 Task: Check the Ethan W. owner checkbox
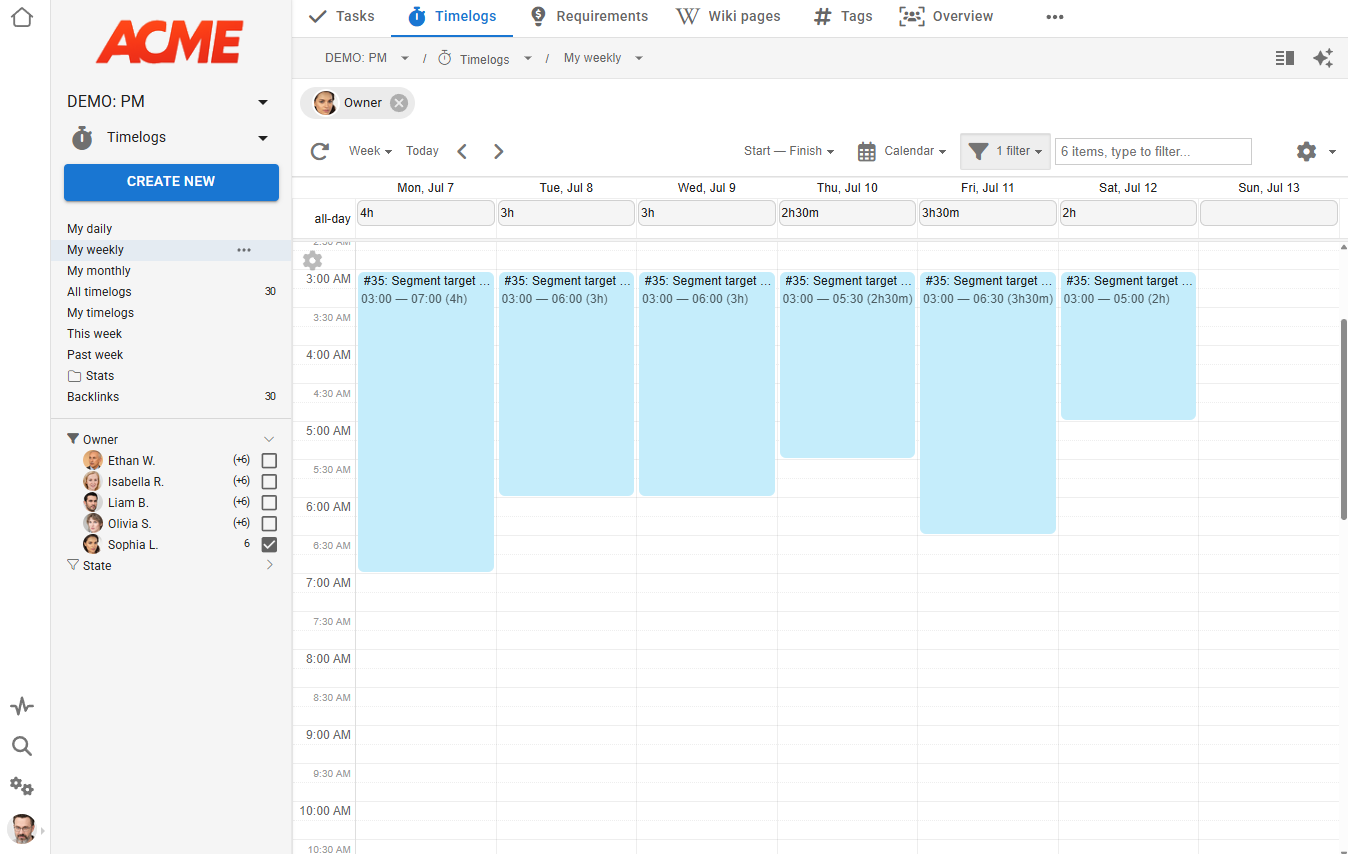[268, 460]
